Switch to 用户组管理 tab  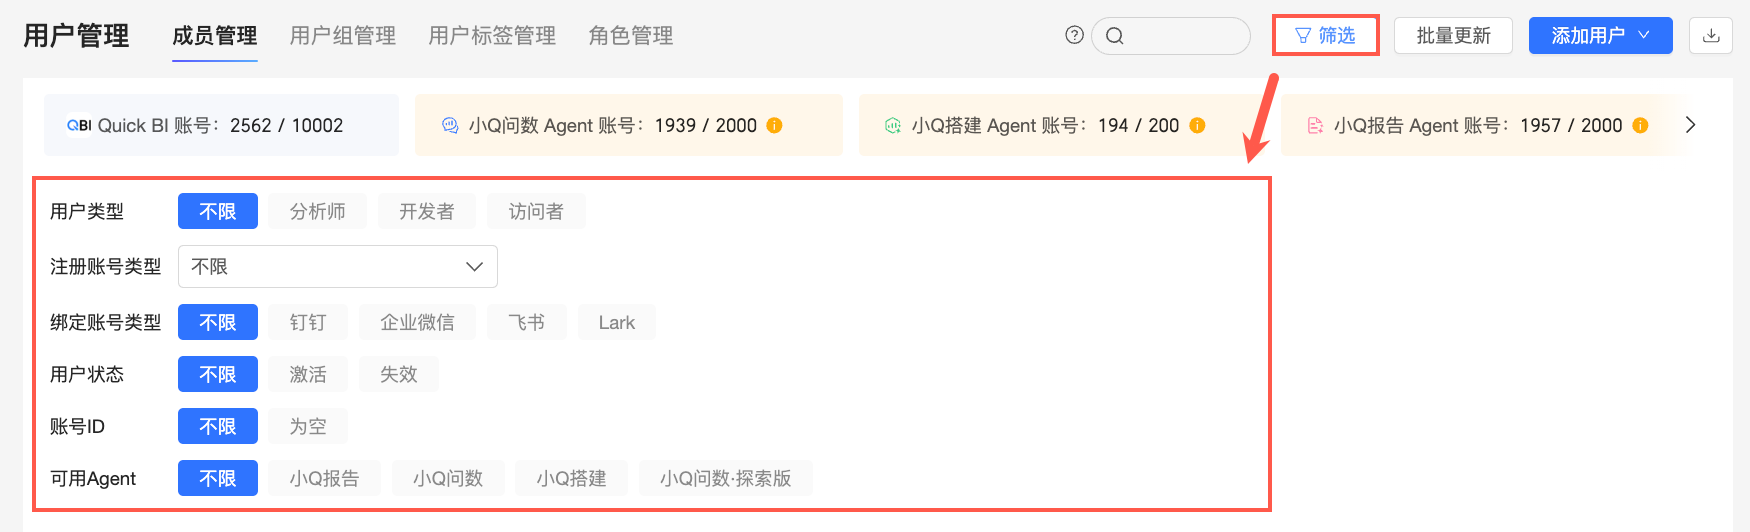coord(343,36)
